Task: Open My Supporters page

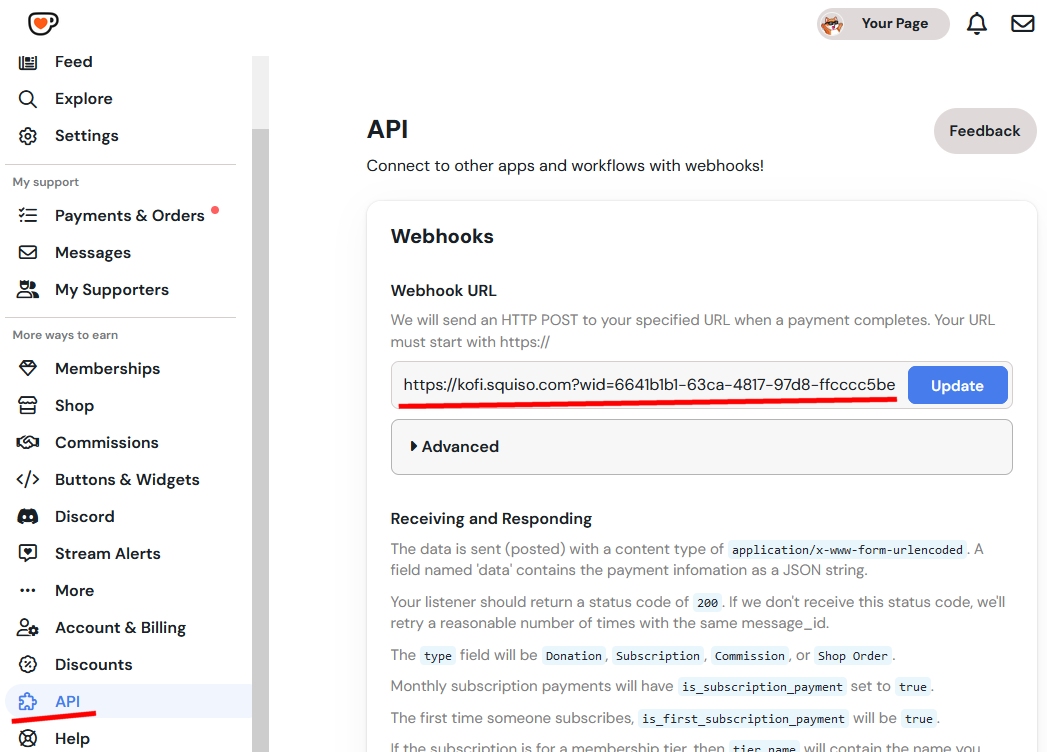Action: coord(112,290)
